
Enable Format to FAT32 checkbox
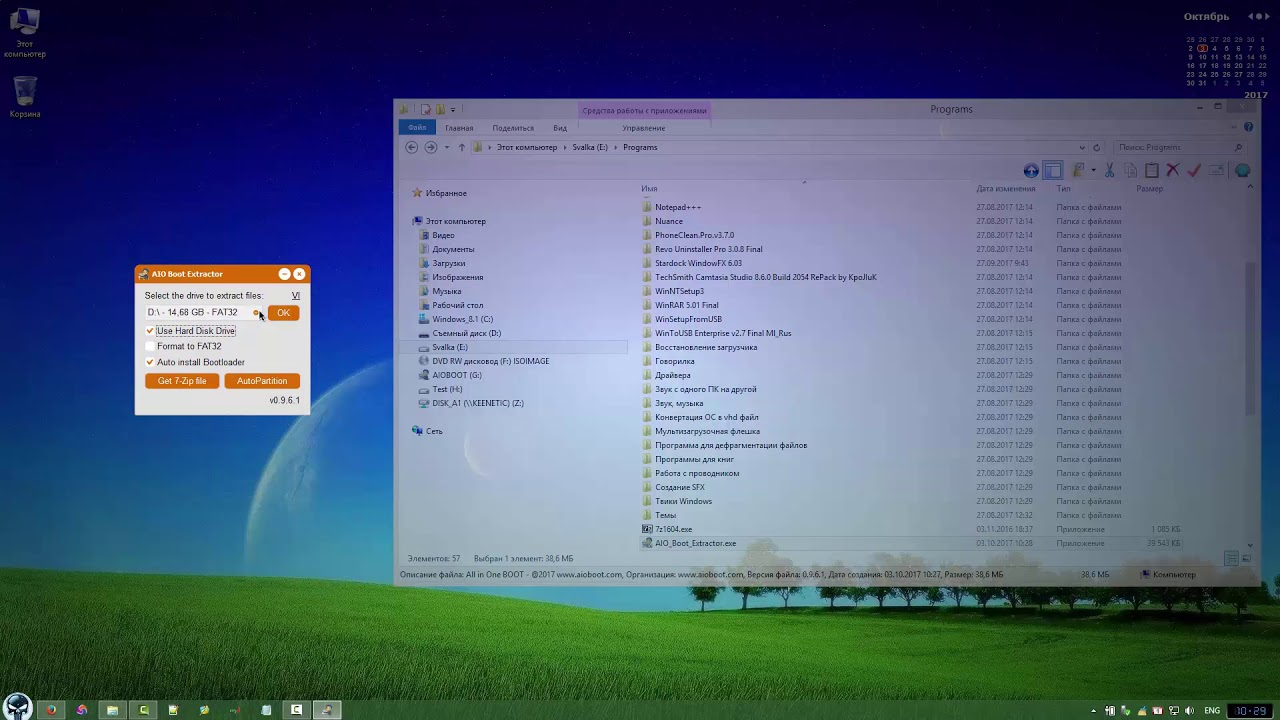(x=150, y=347)
